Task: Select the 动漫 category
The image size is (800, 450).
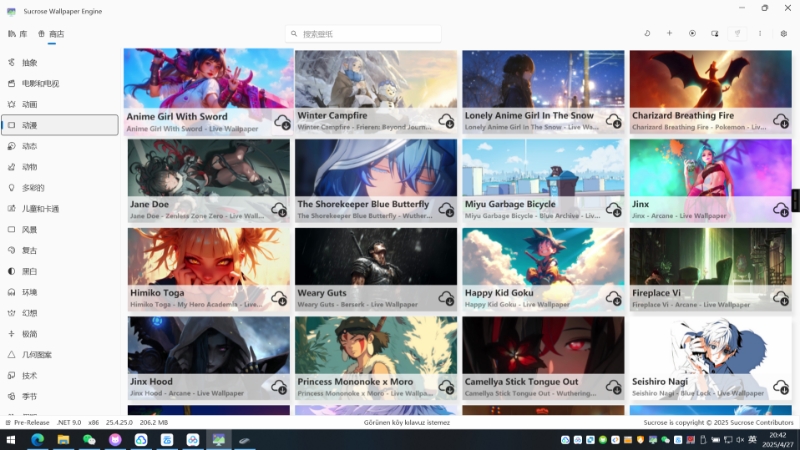Action: (60, 126)
